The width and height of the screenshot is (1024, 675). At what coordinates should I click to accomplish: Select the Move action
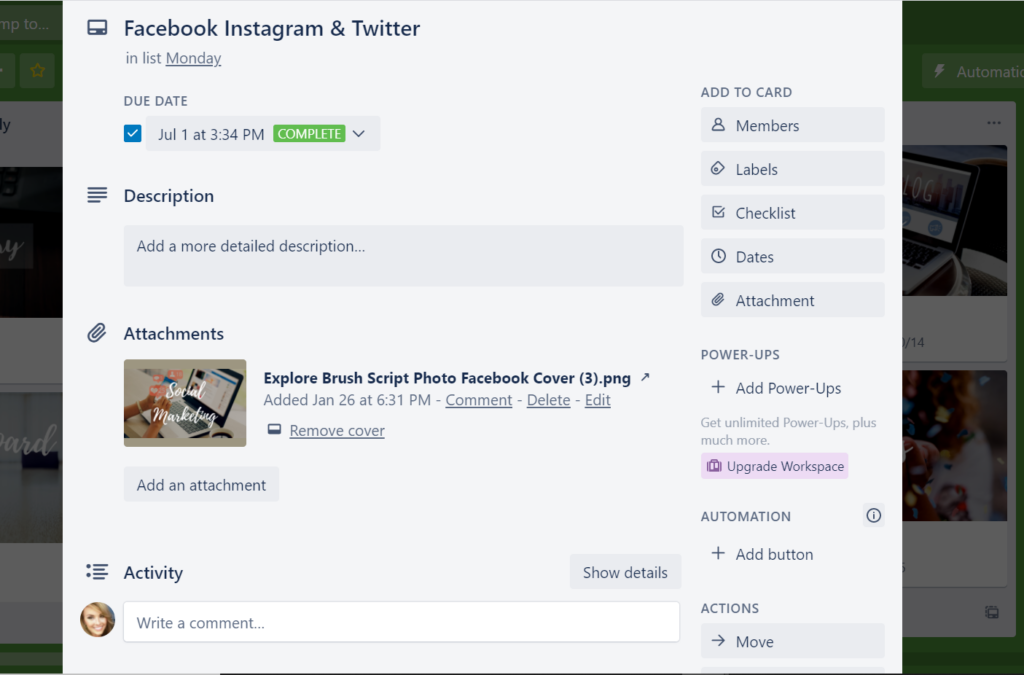(x=792, y=641)
